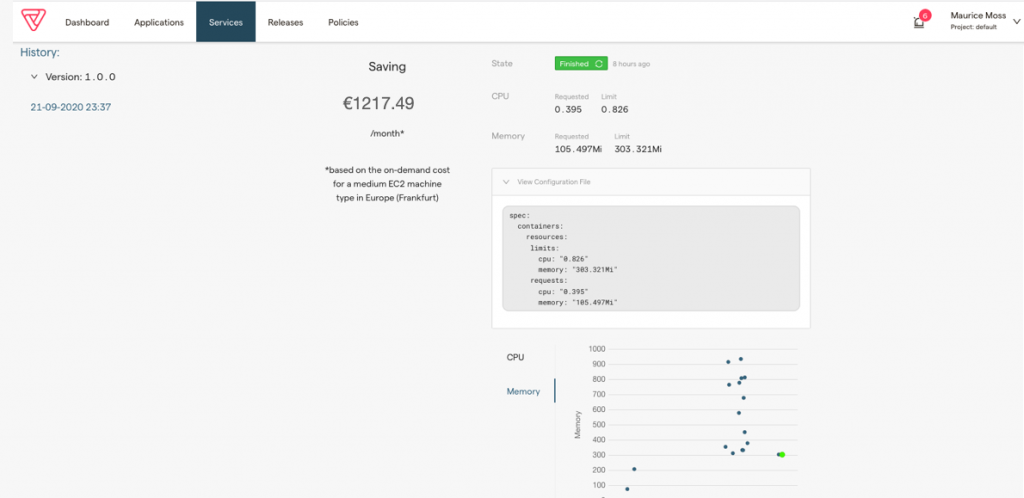
Task: Click Maurice Moss profile name
Action: click(x=978, y=16)
